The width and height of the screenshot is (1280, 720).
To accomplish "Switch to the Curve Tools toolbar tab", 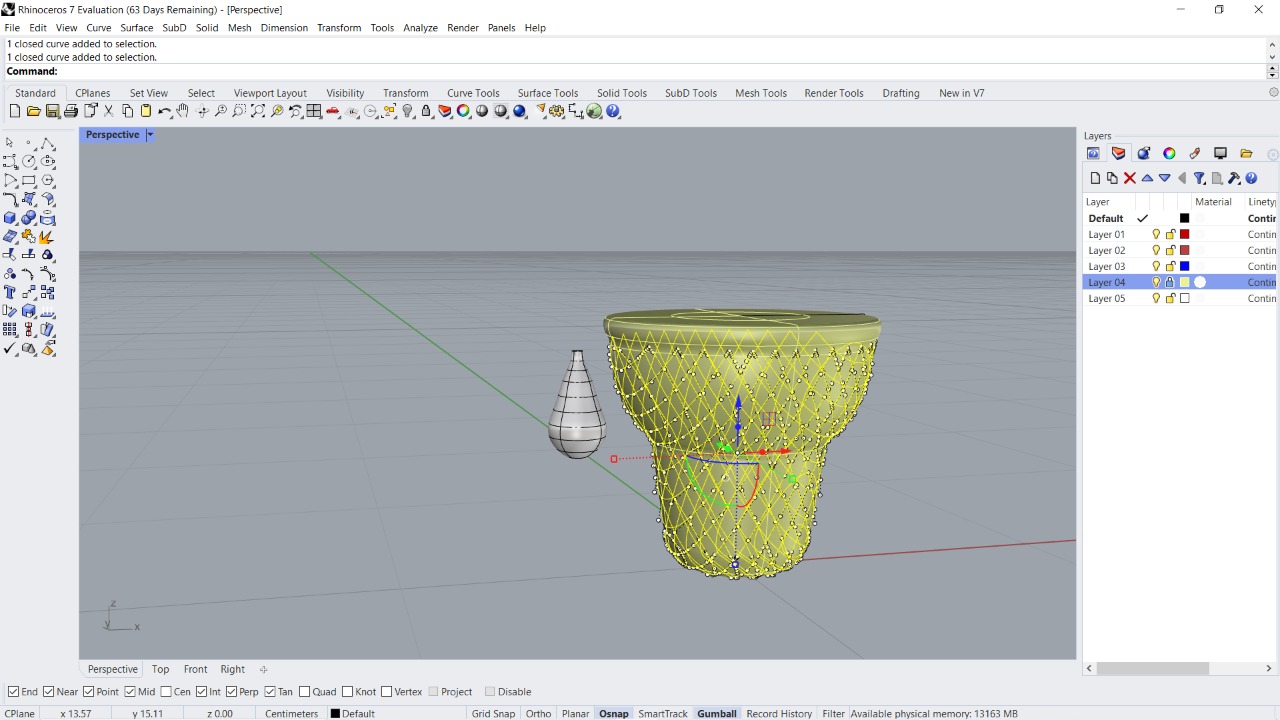I will pyautogui.click(x=473, y=93).
